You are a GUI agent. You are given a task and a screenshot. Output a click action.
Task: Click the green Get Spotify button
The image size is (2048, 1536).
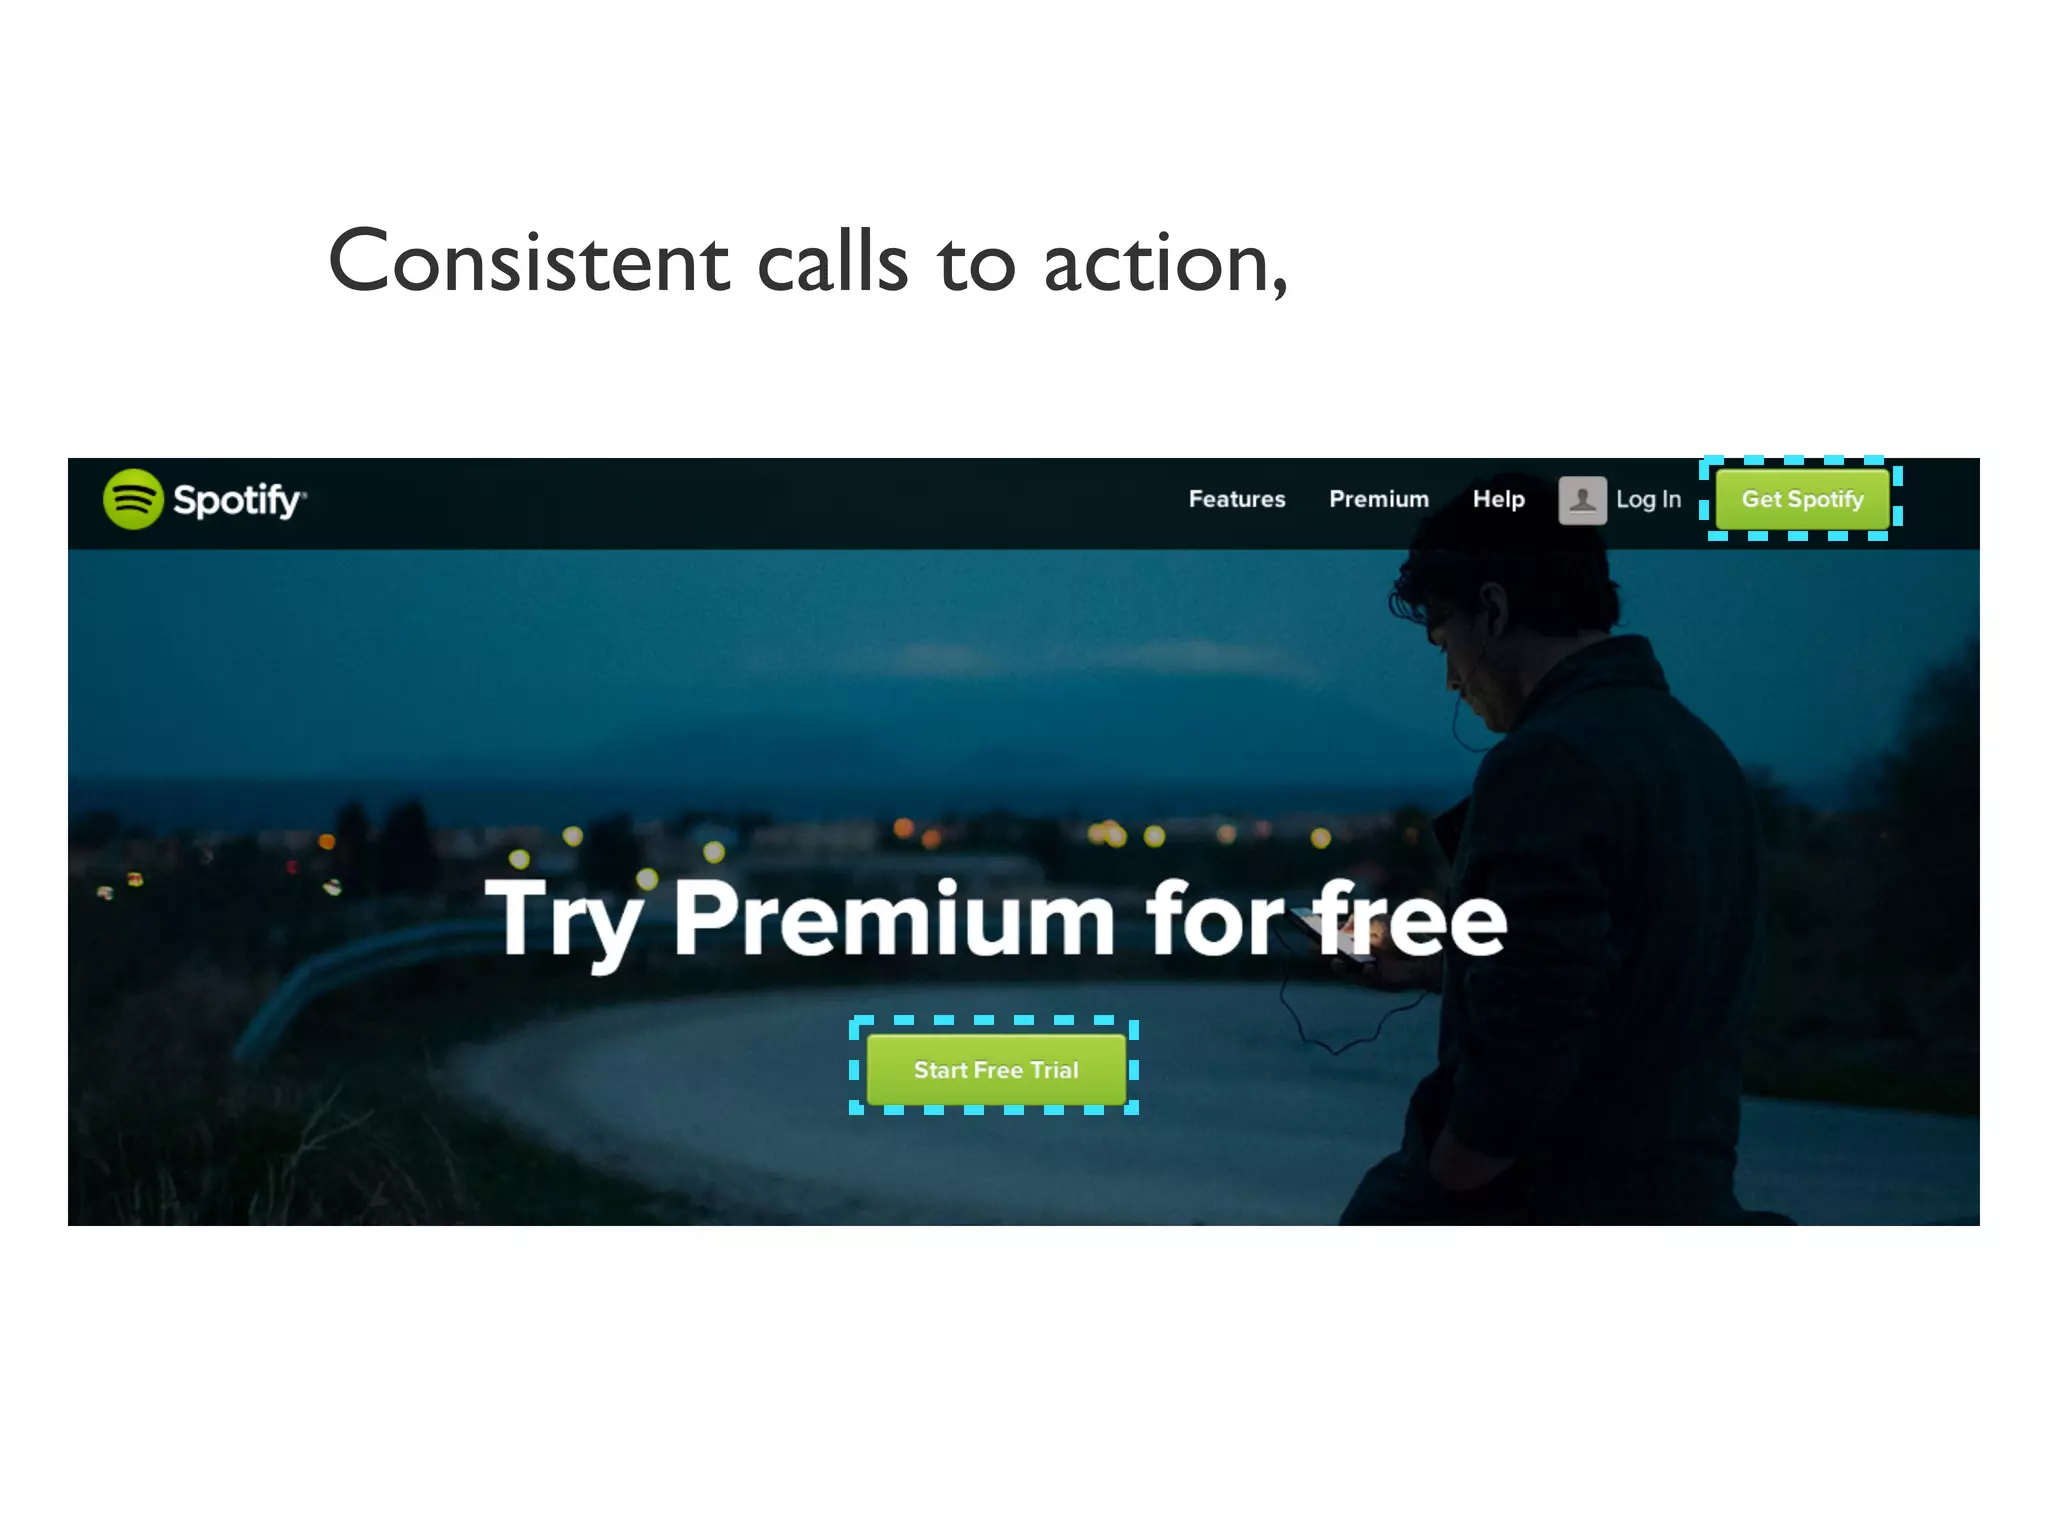pos(1802,499)
